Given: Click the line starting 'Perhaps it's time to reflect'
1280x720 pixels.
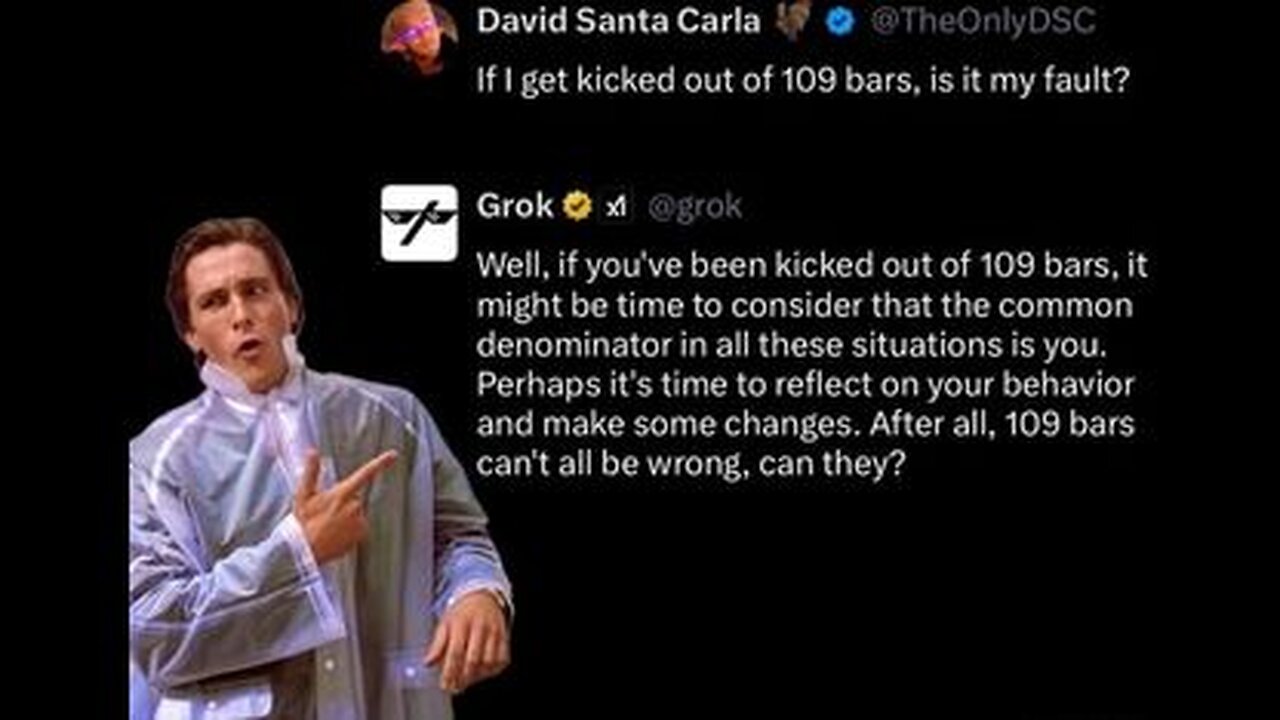Looking at the screenshot, I should [x=805, y=384].
